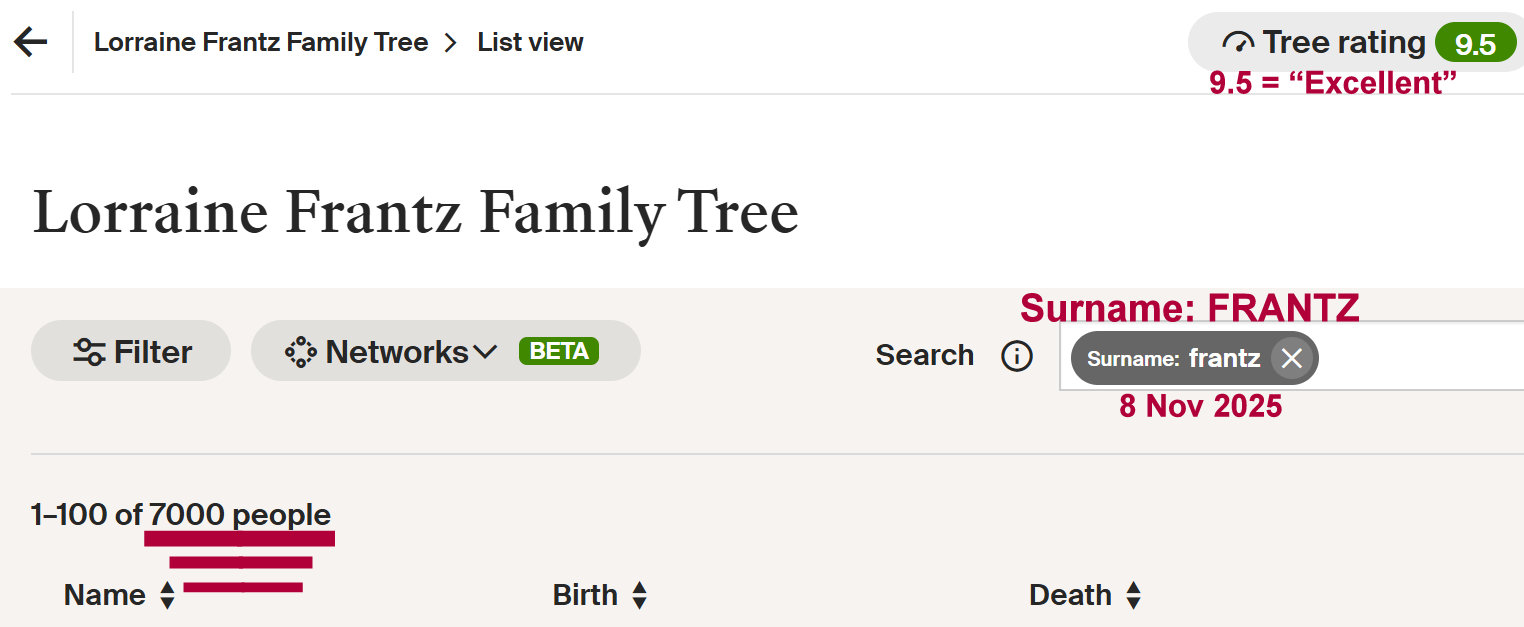The height and width of the screenshot is (627, 1524).
Task: Open the Search info icon
Action: click(1017, 356)
